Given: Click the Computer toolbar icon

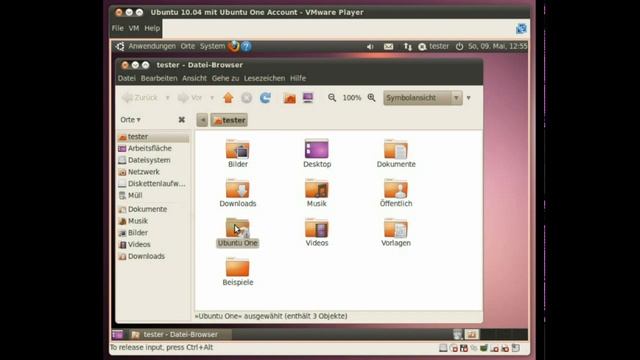Looking at the screenshot, I should [308, 98].
